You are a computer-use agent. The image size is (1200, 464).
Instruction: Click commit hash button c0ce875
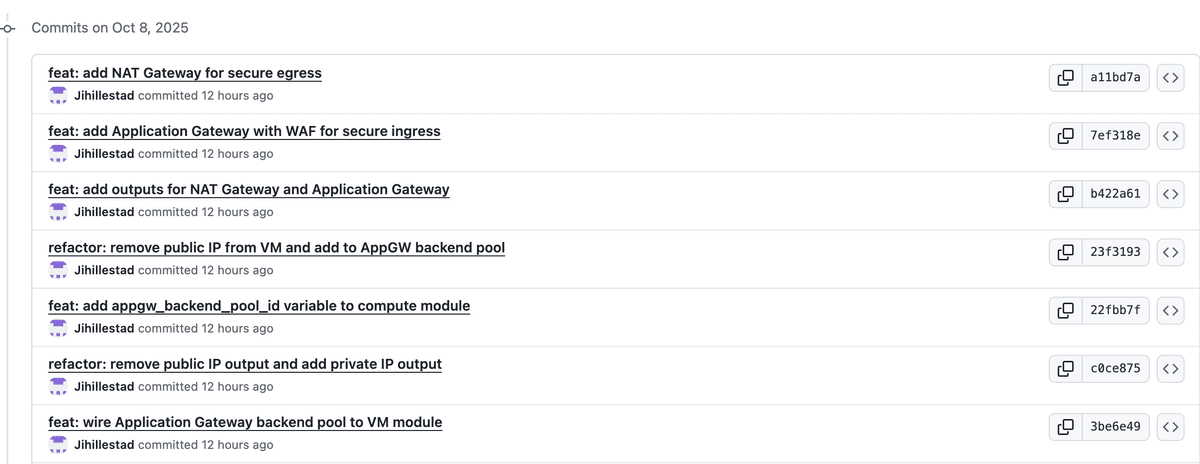[x=1116, y=368]
